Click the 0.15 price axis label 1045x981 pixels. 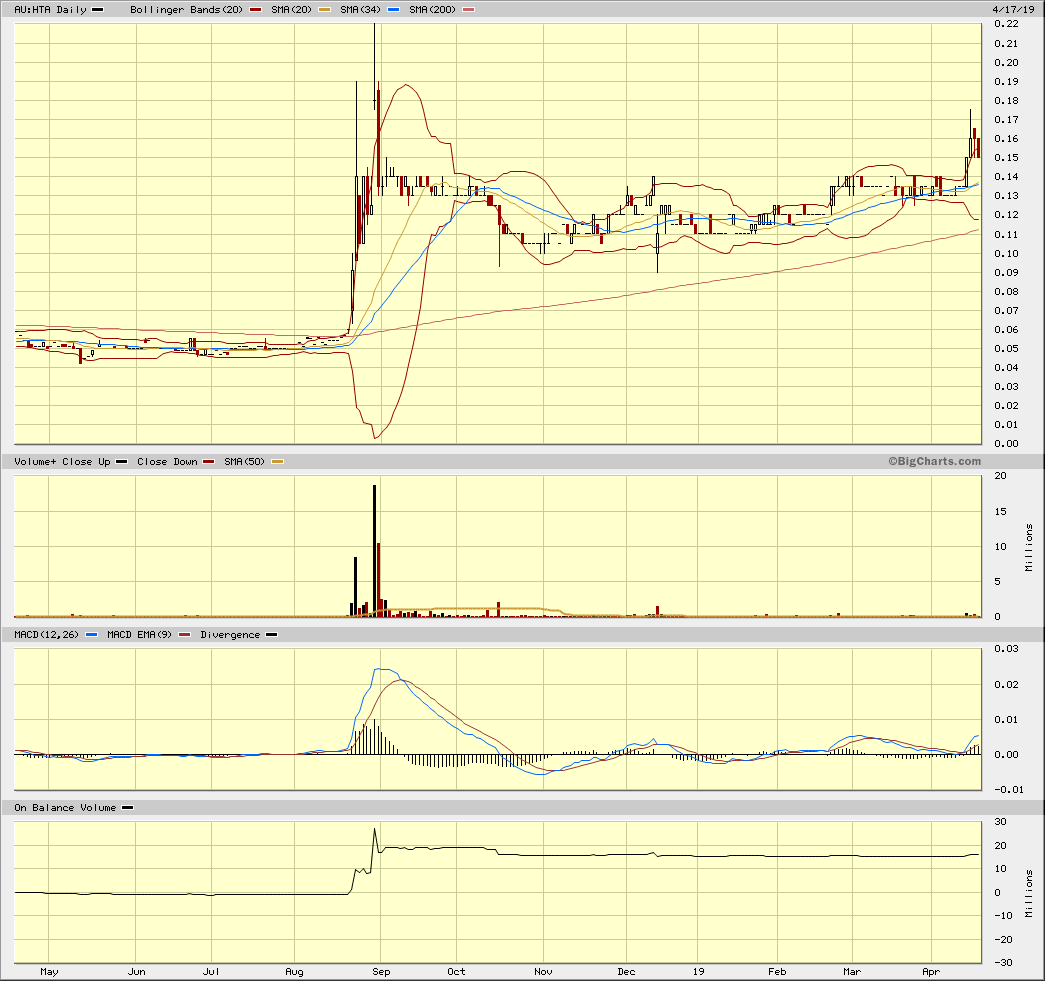pyautogui.click(x=1006, y=158)
